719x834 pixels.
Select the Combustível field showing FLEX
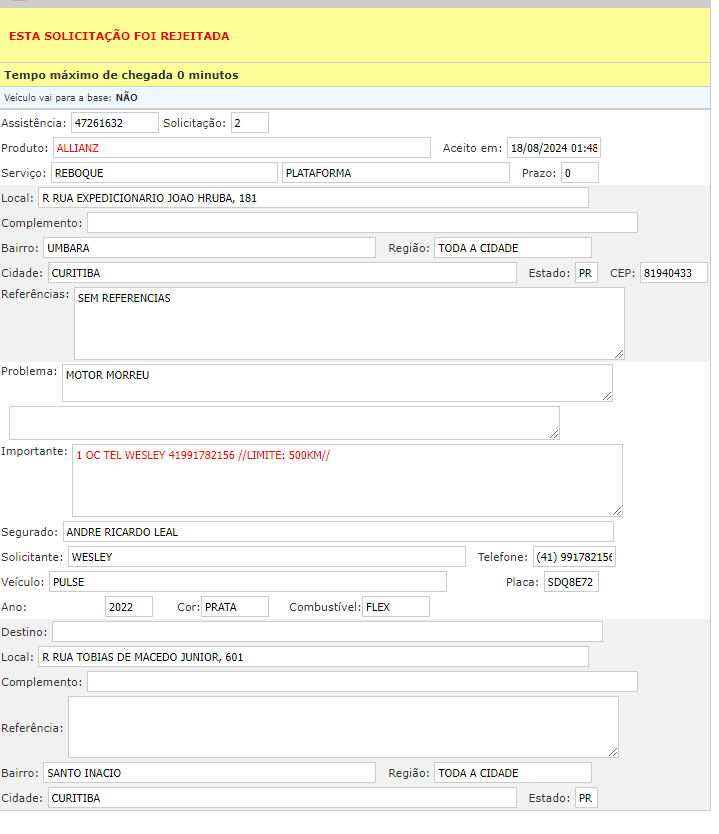pyautogui.click(x=395, y=607)
